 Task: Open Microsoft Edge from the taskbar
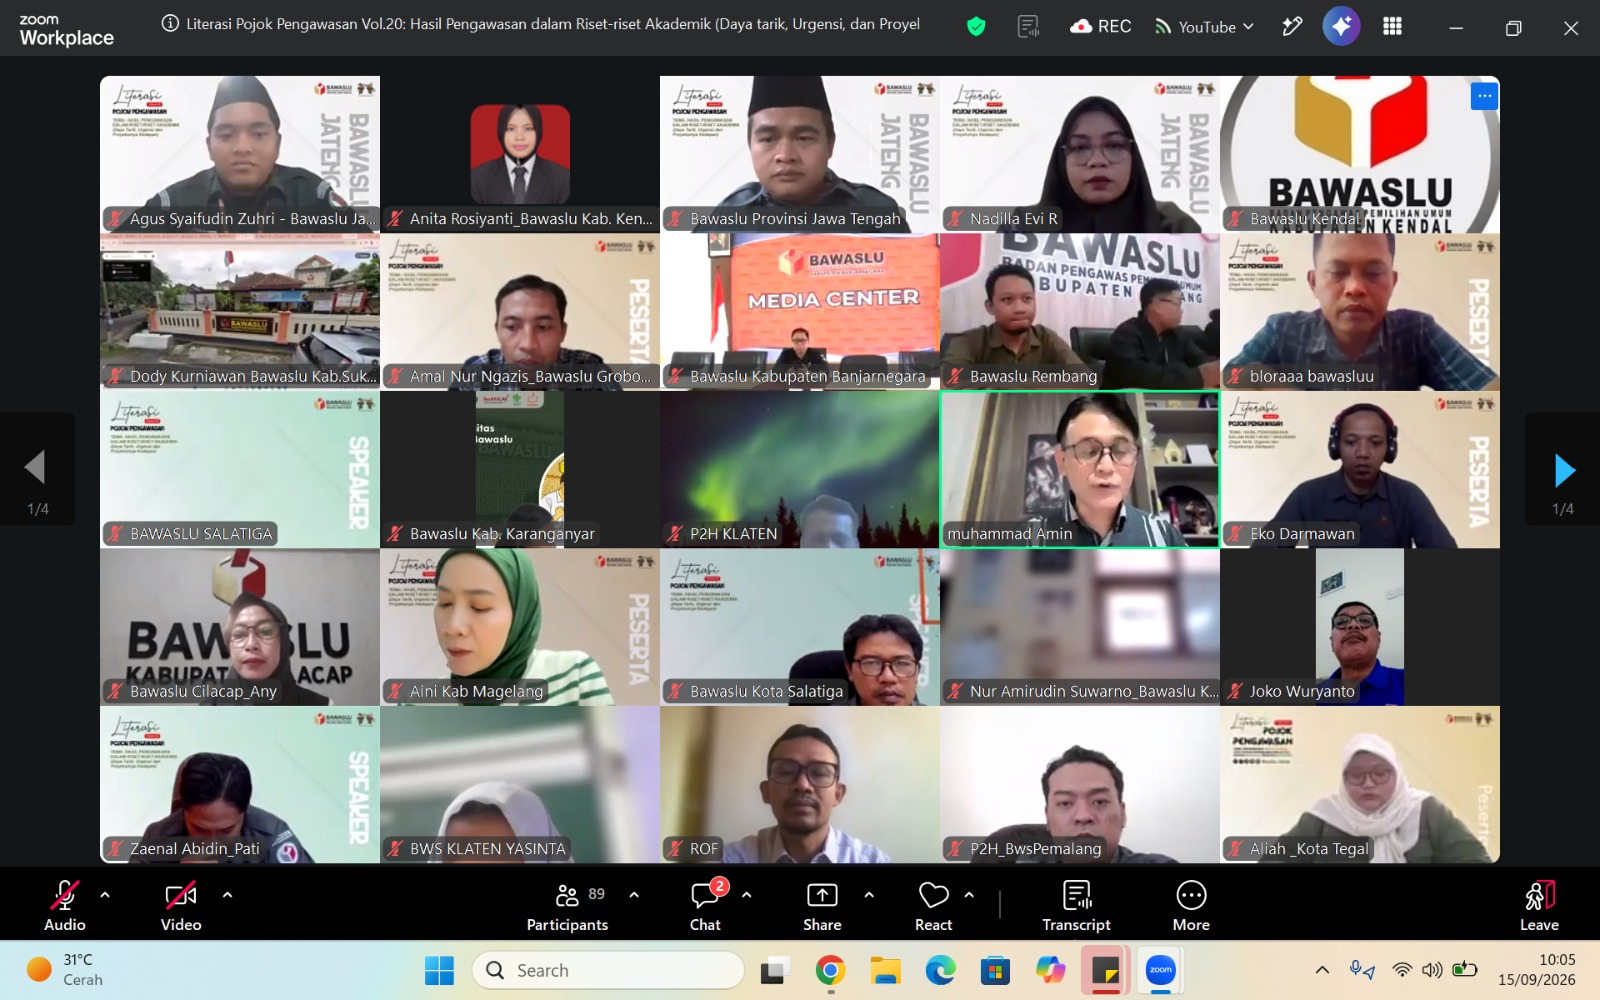(x=940, y=970)
